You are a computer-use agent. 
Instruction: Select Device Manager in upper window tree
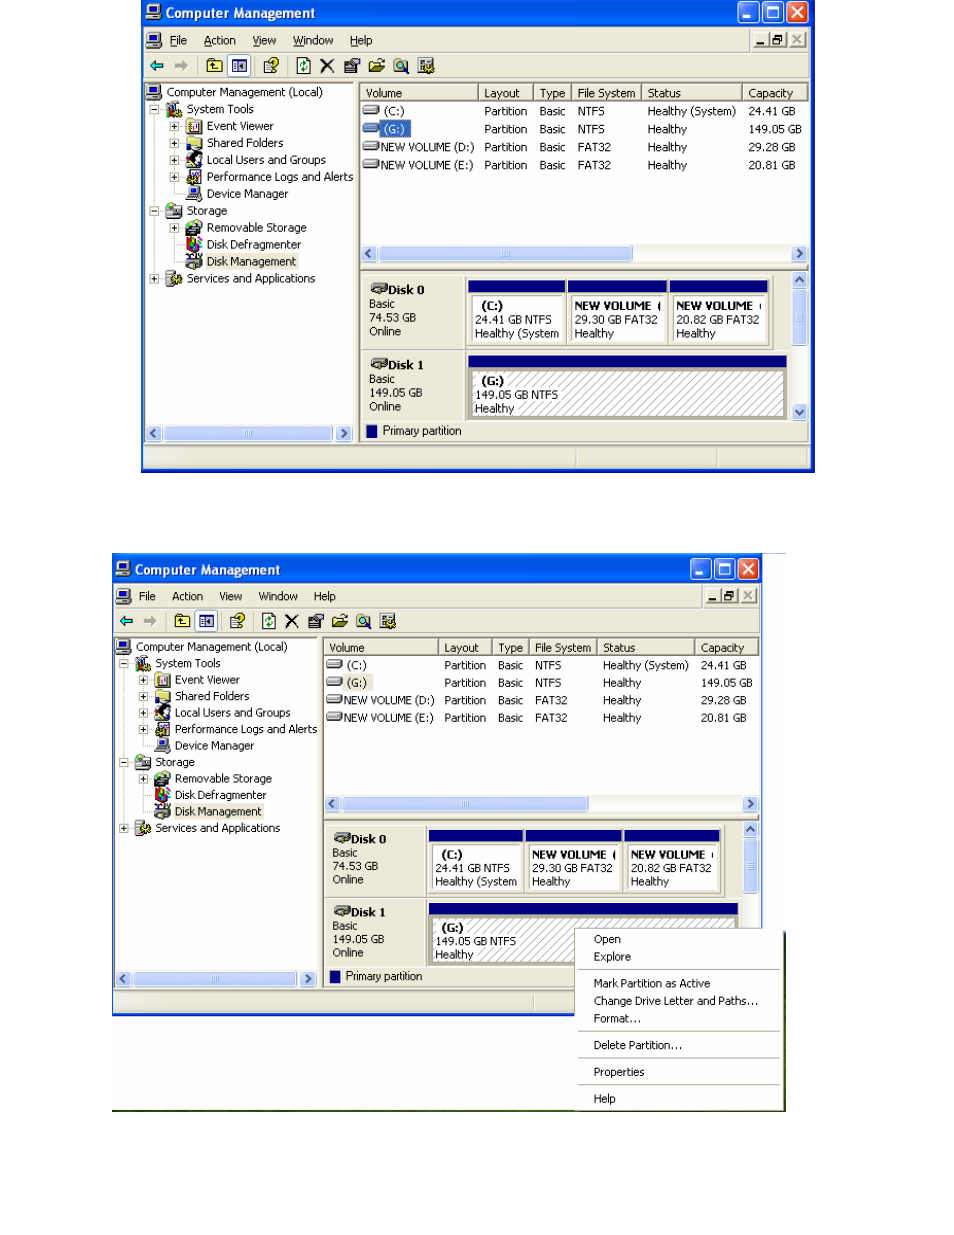tap(247, 194)
